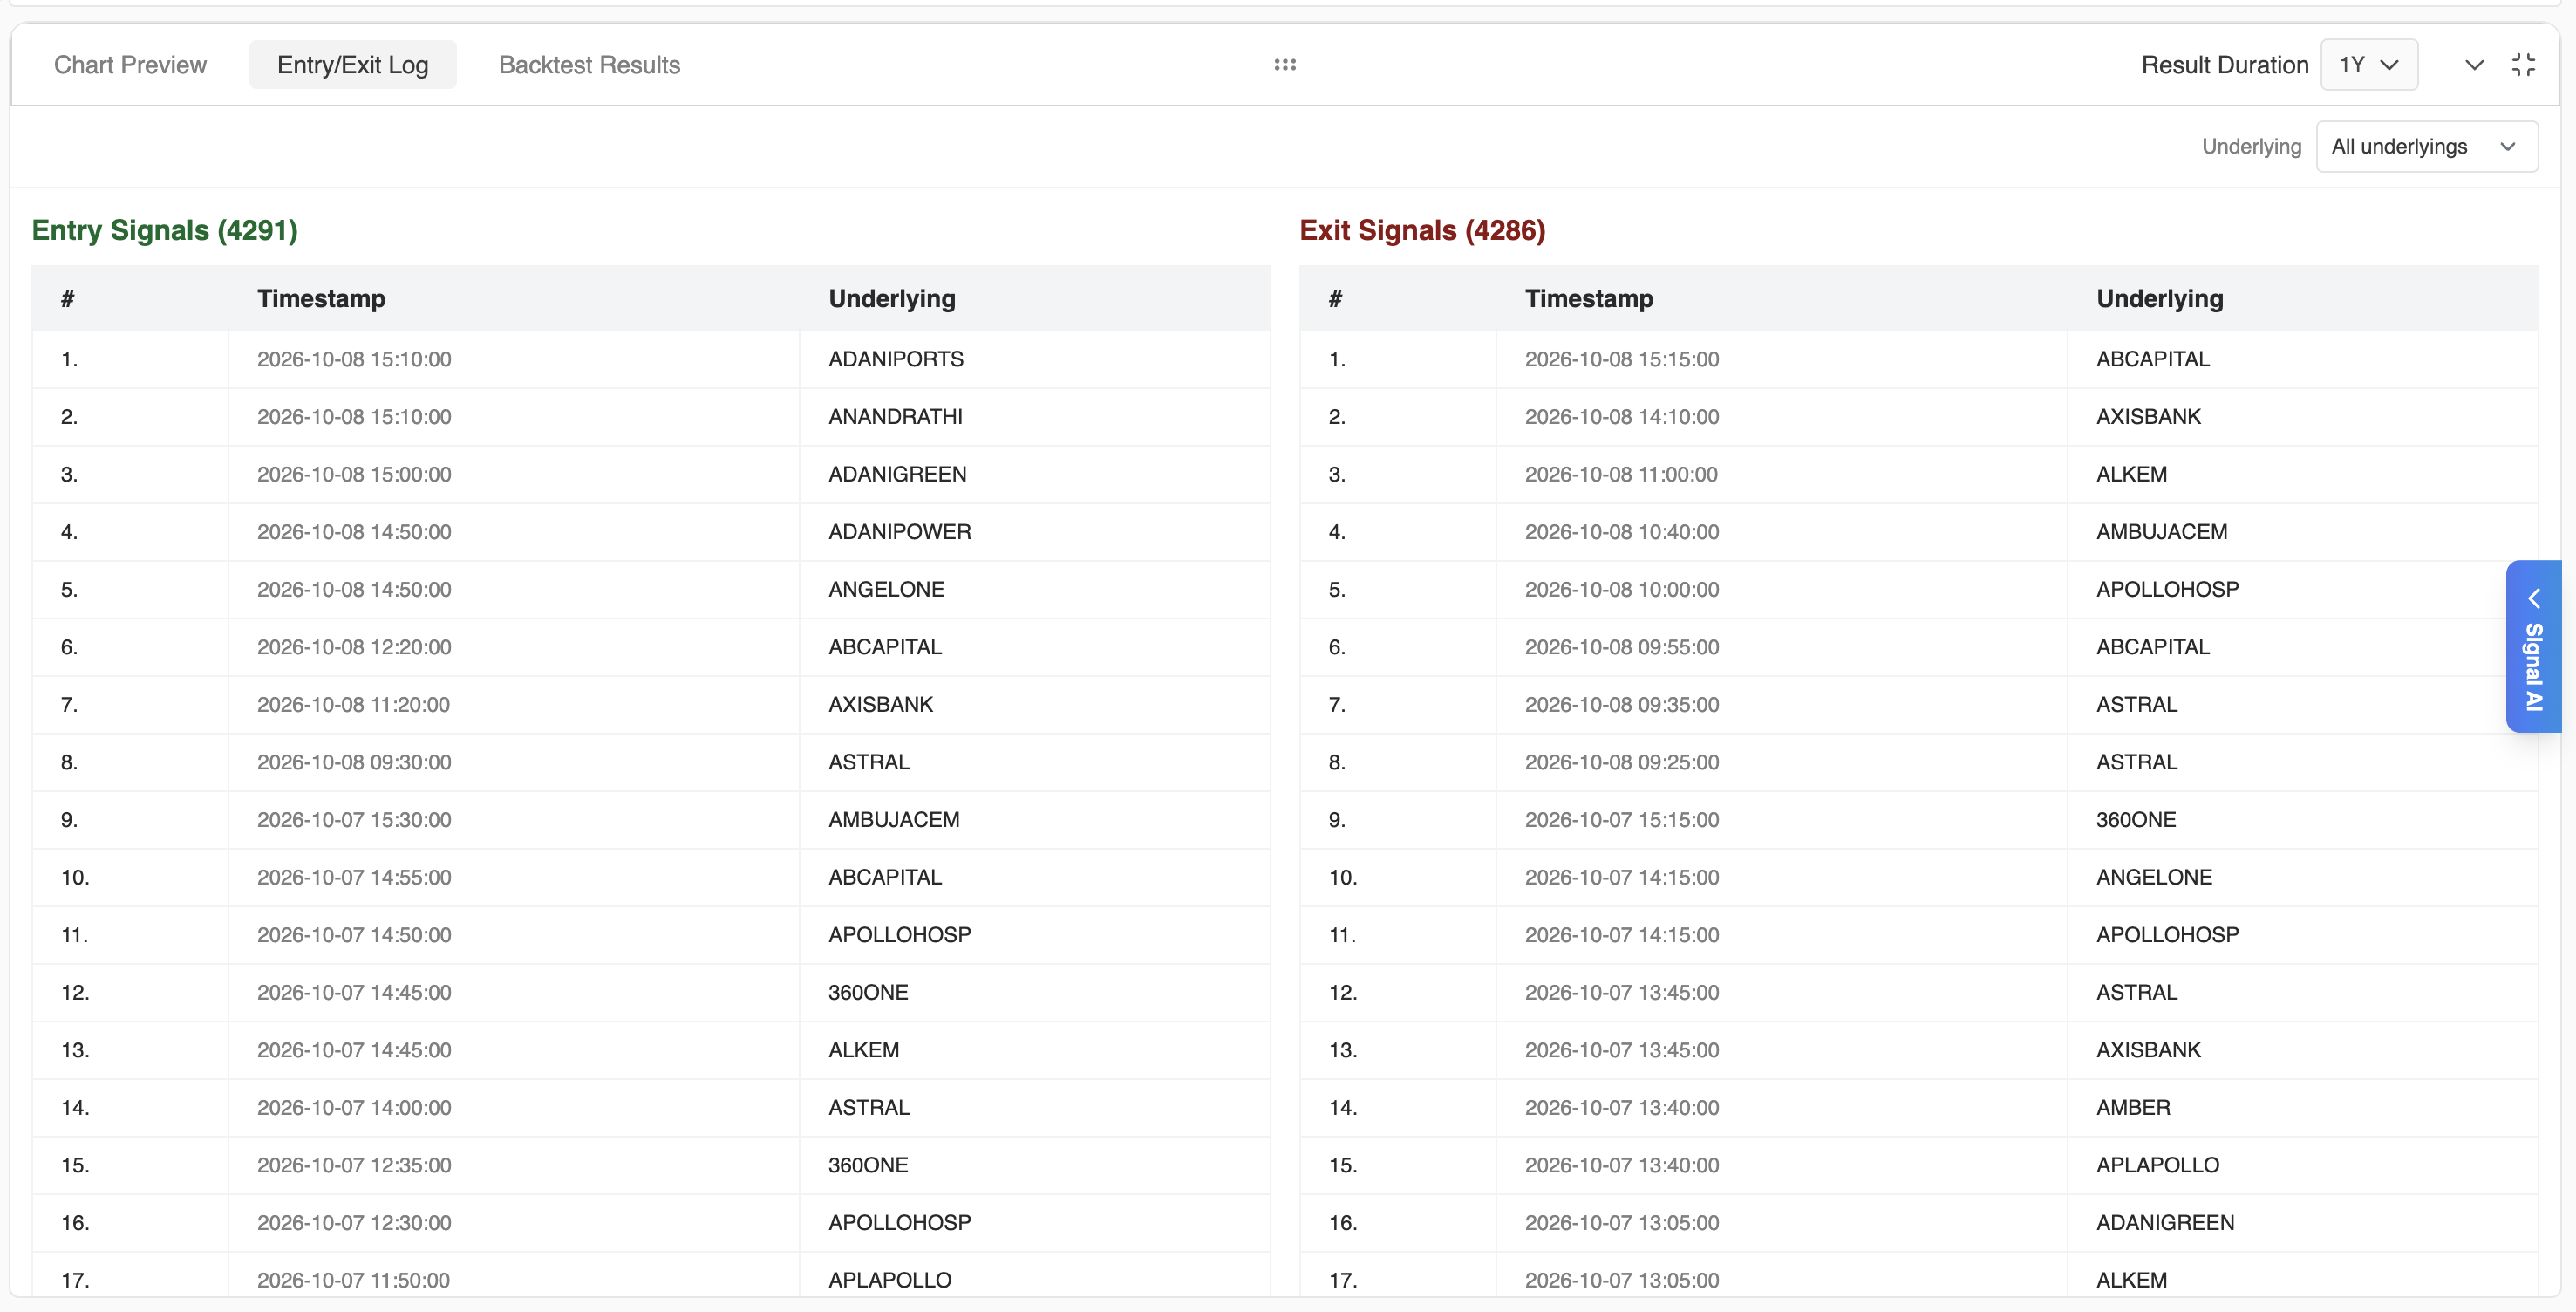
Task: Click the exit fullscreen icon
Action: (x=2523, y=65)
